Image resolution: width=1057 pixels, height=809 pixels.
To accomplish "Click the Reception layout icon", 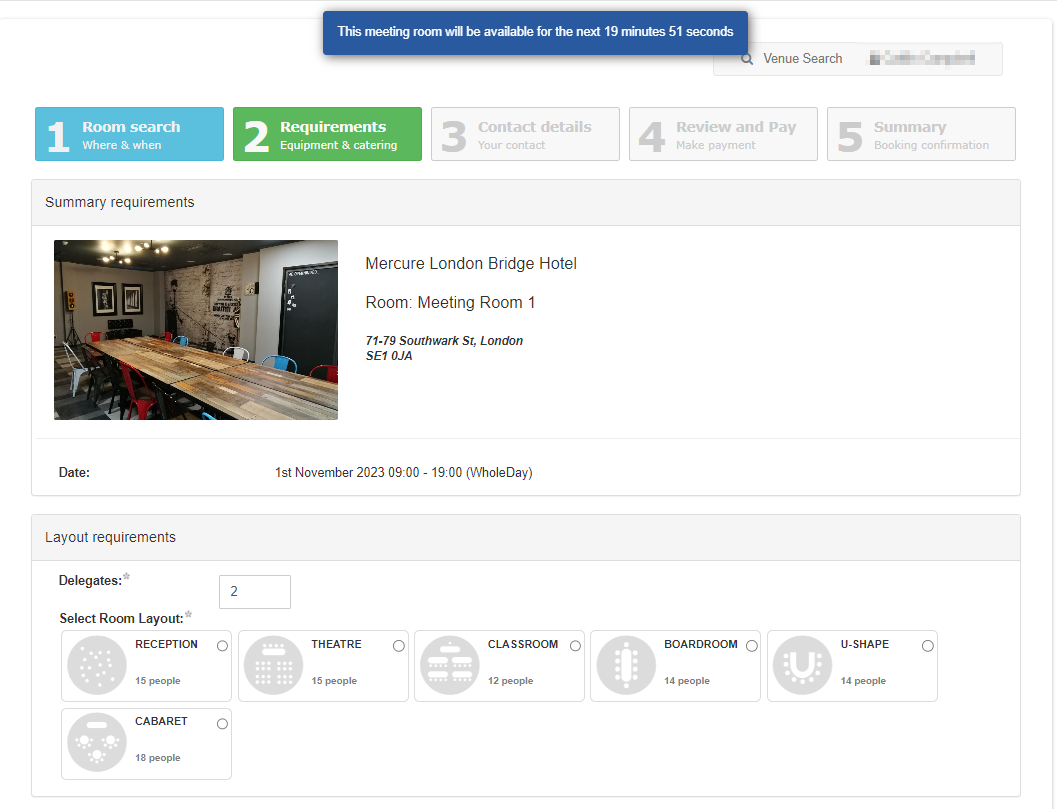I will (97, 665).
